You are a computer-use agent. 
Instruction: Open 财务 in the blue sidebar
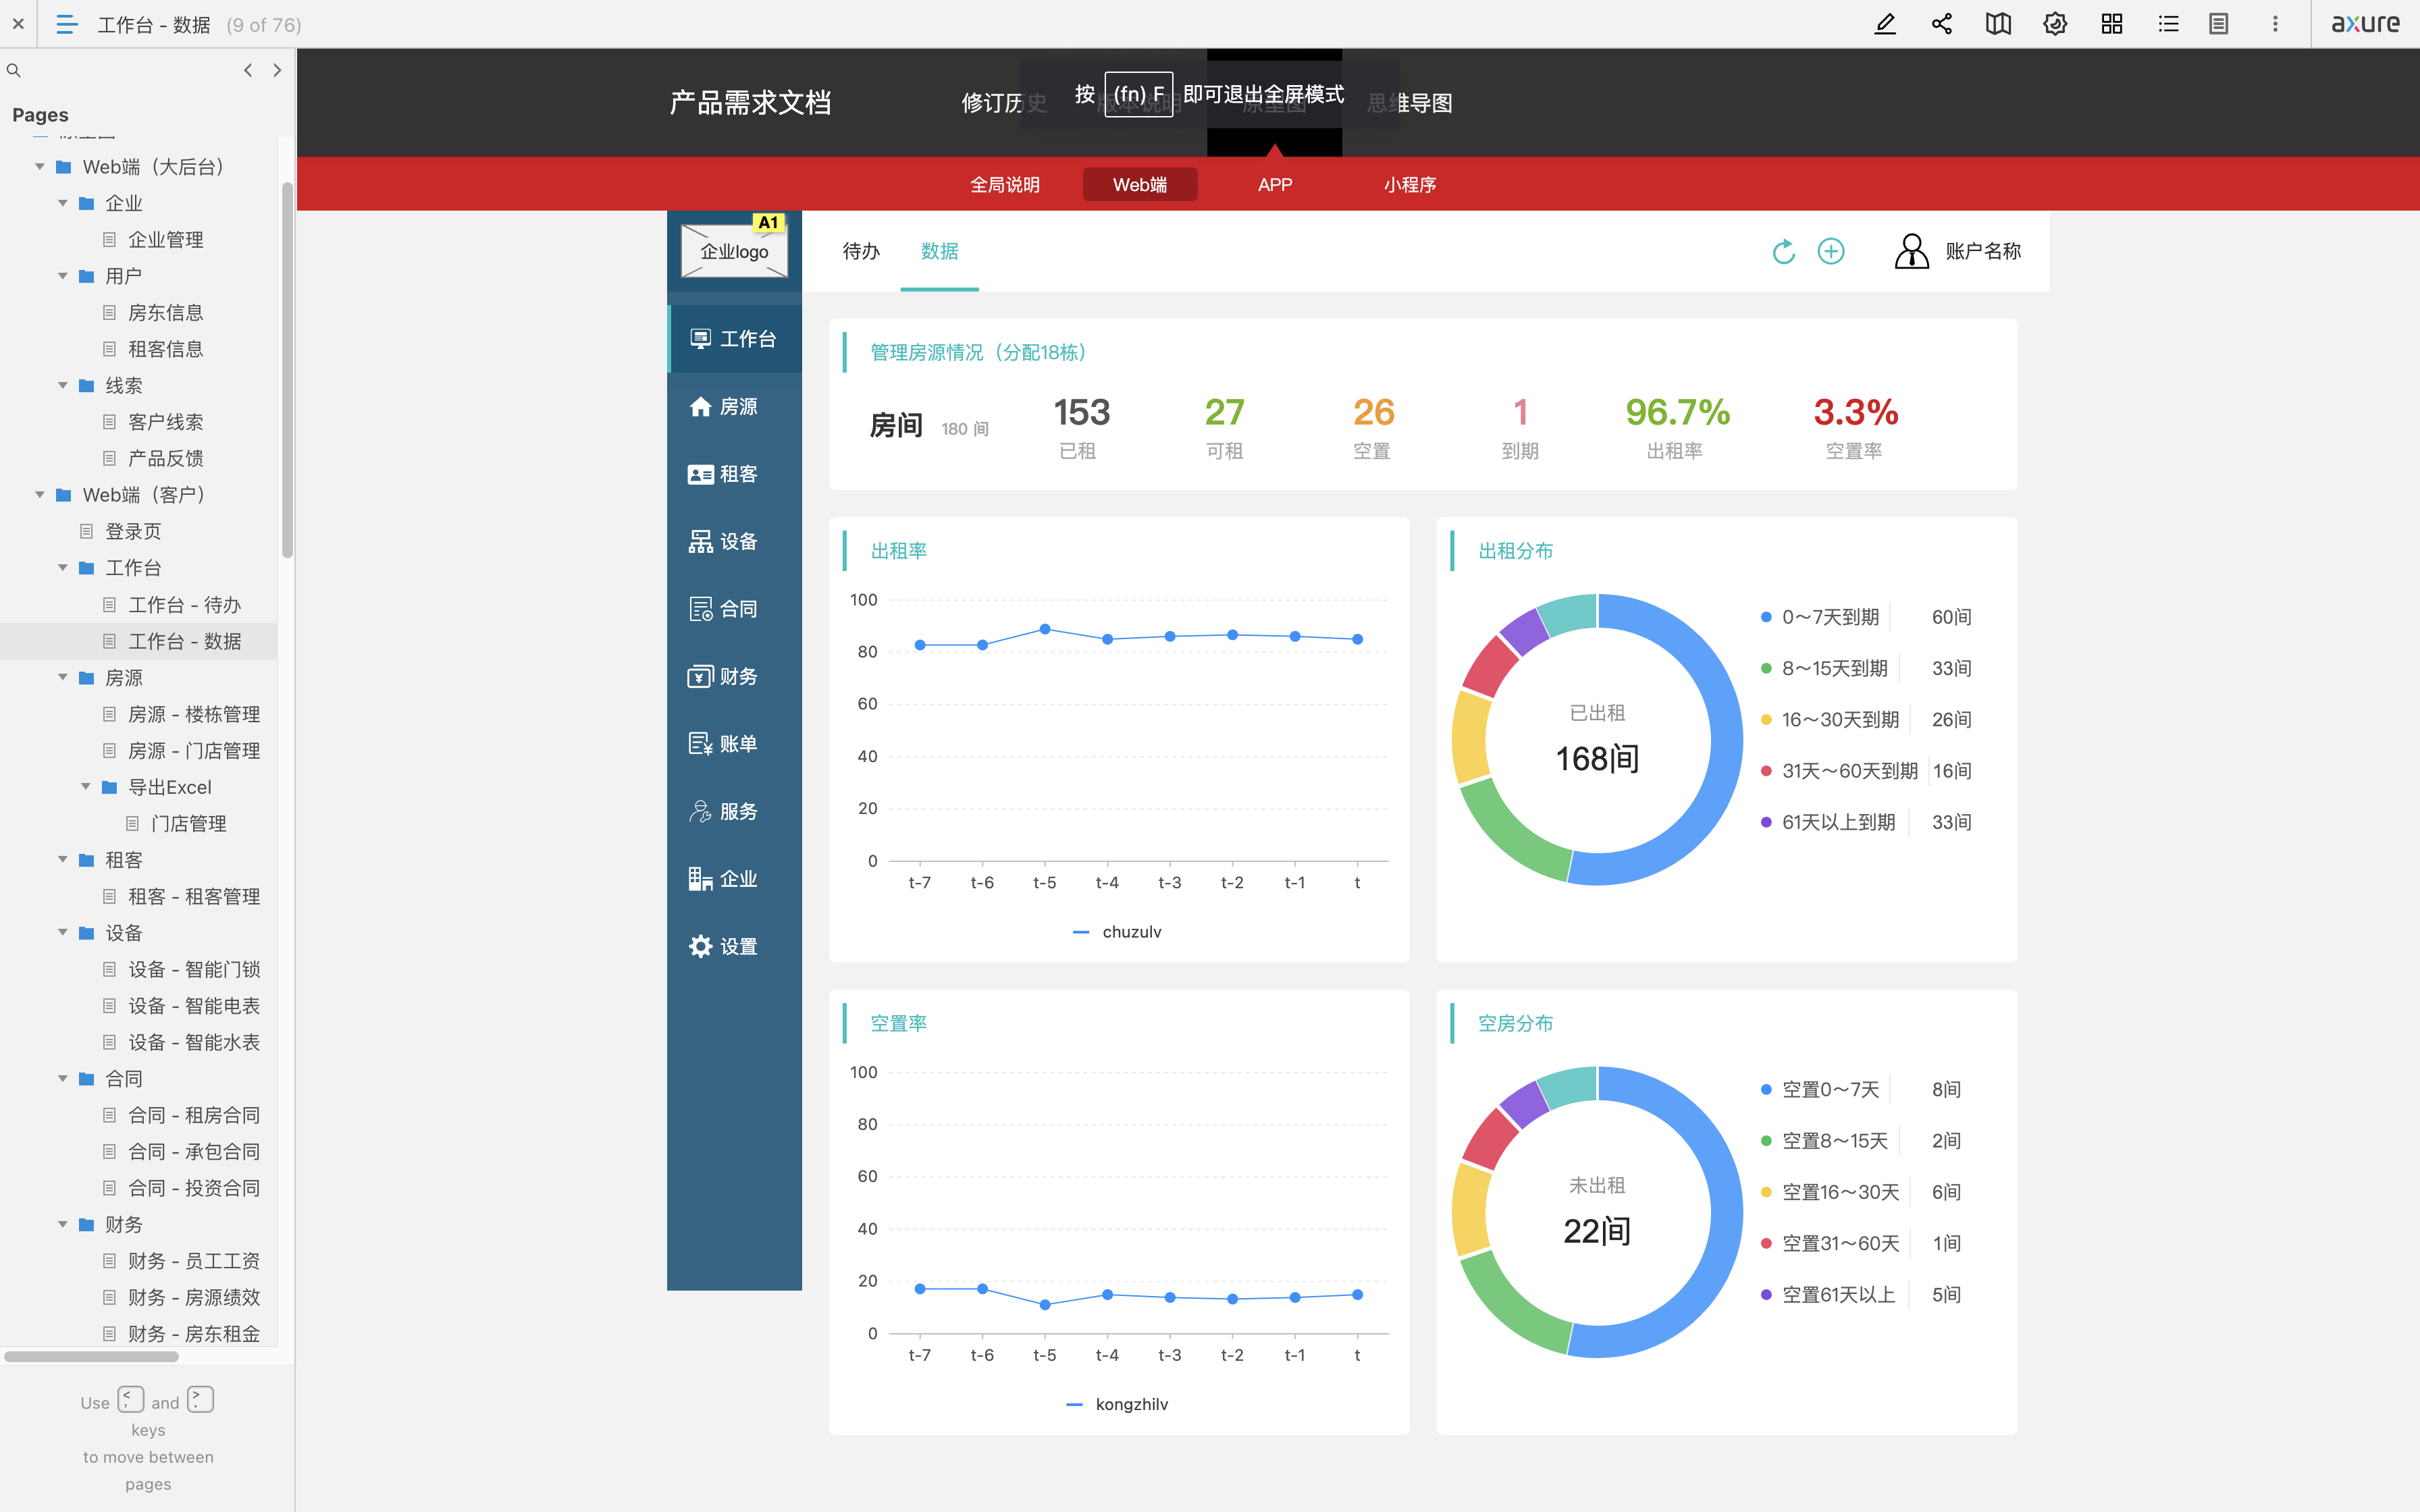pyautogui.click(x=734, y=676)
